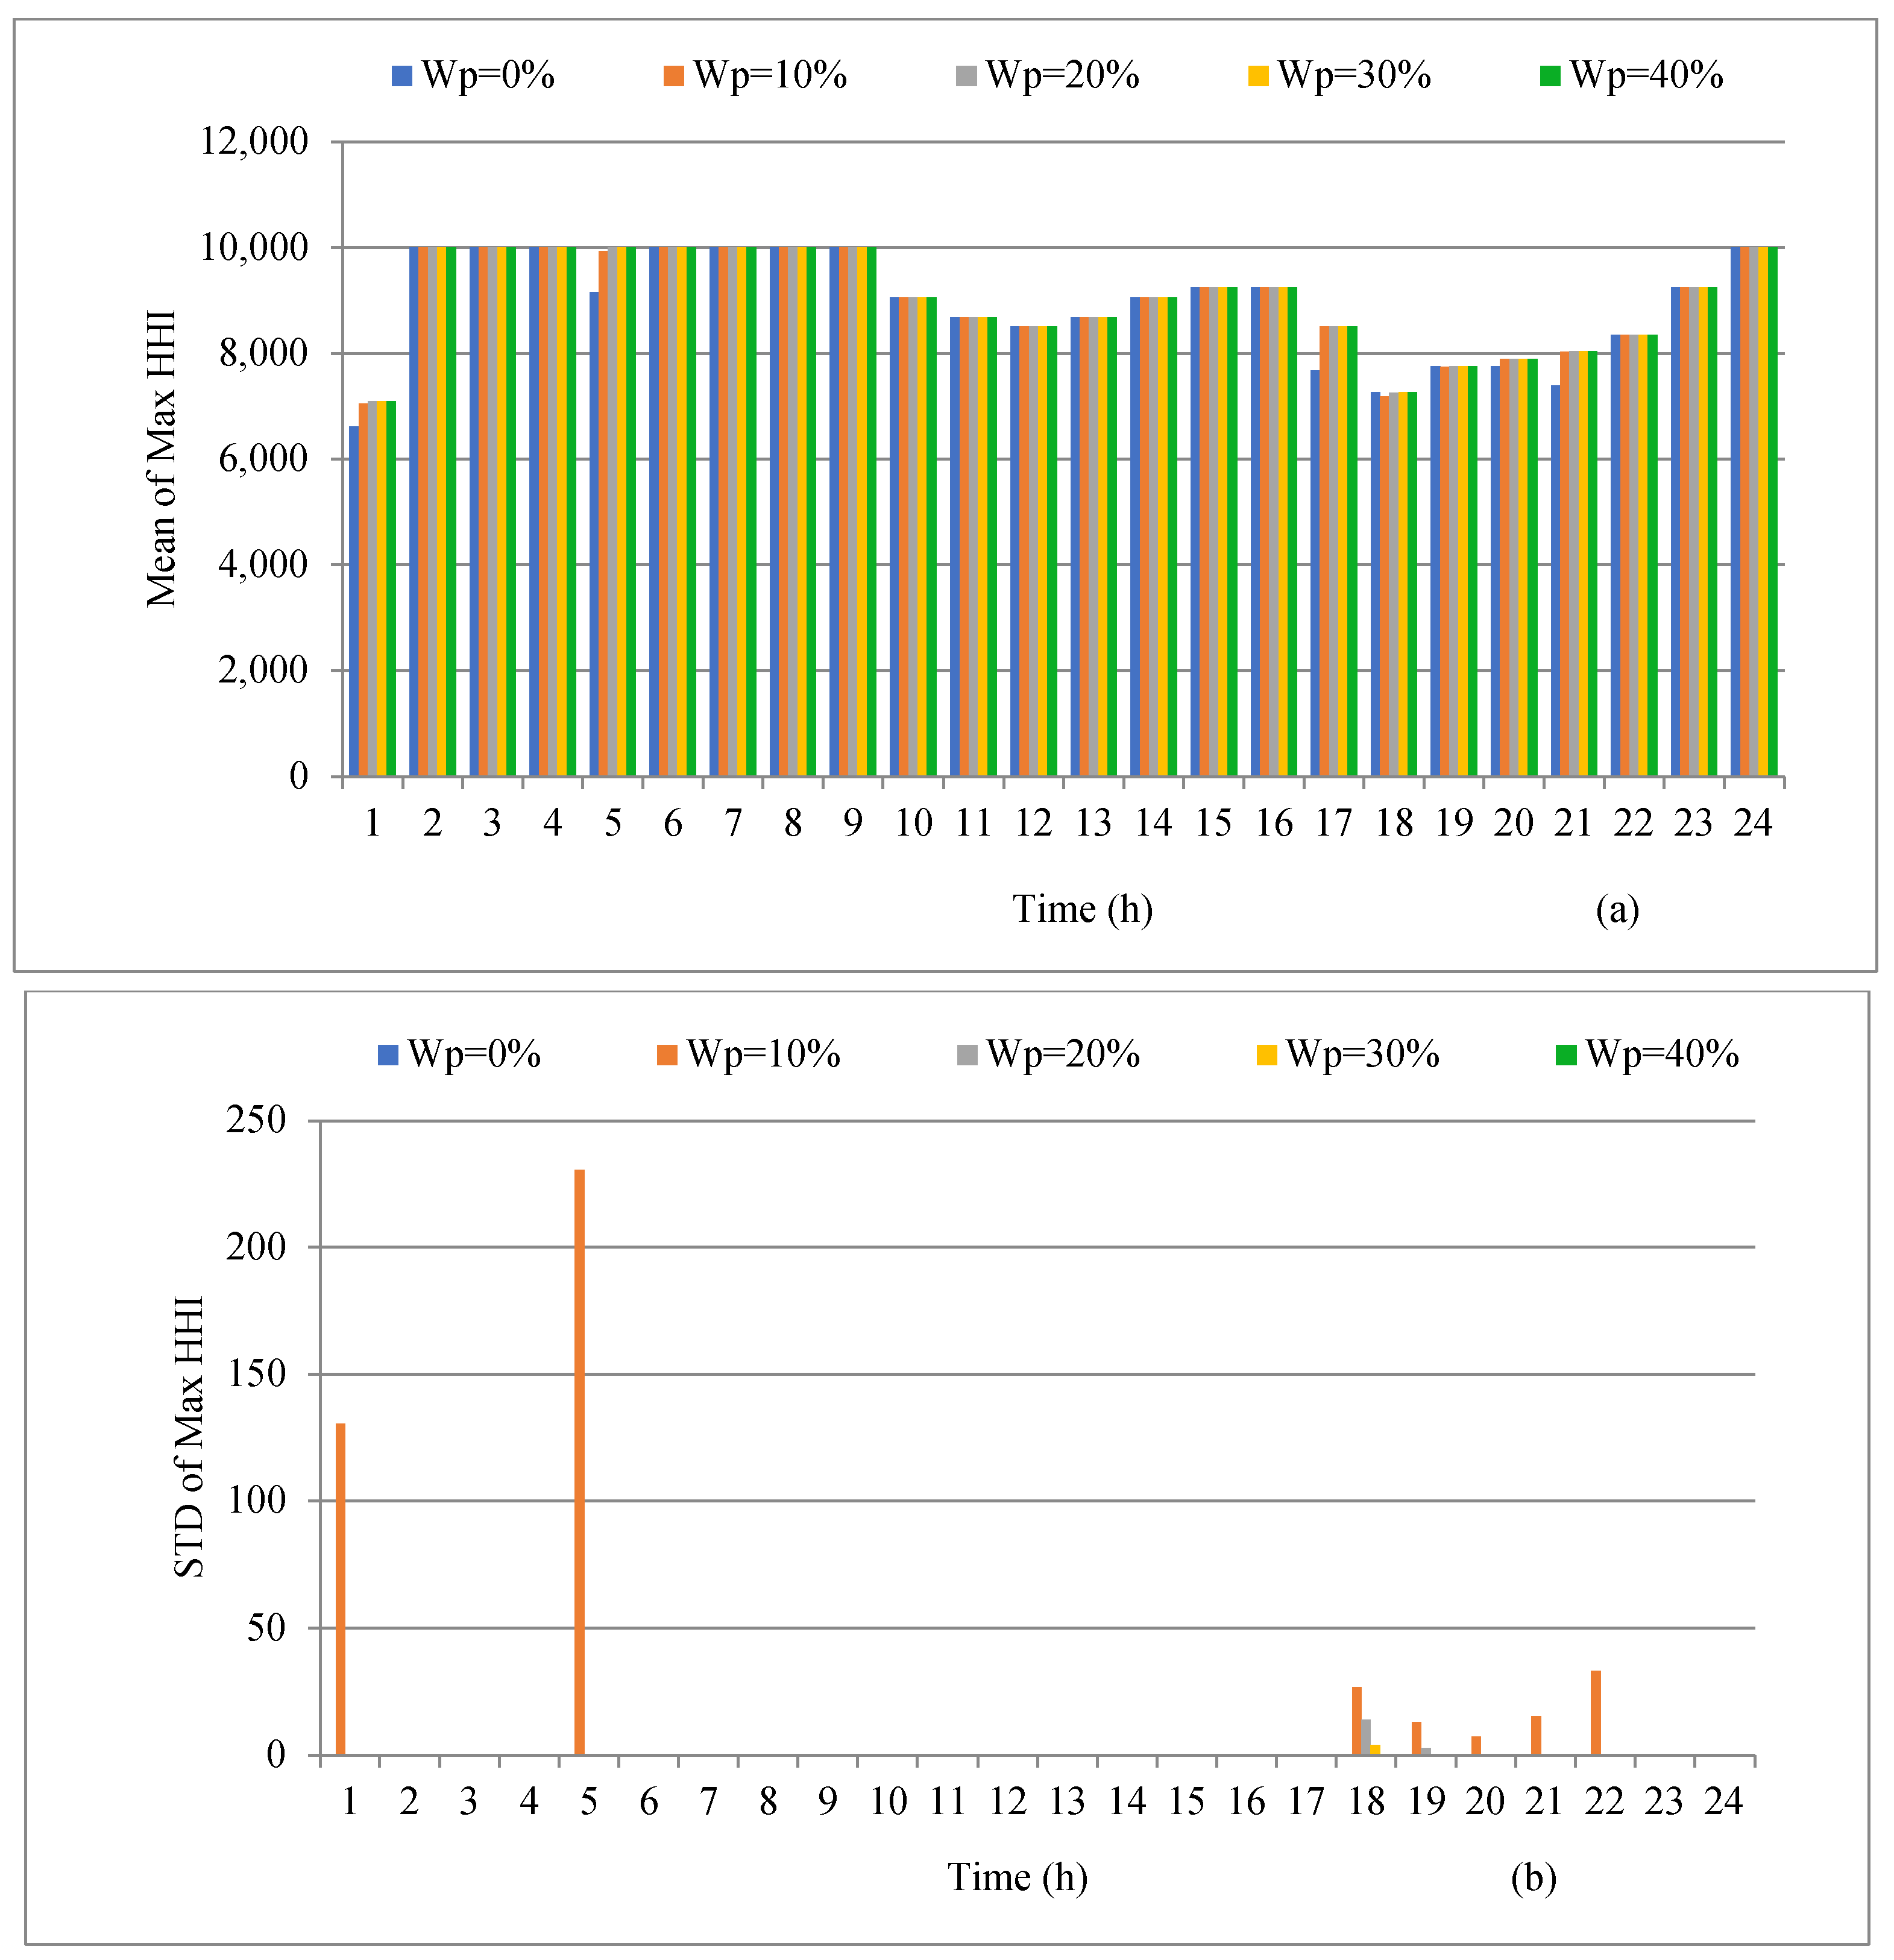The height and width of the screenshot is (1960, 1894).
Task: Click the '(a)' subfigure label
Action: point(1617,909)
